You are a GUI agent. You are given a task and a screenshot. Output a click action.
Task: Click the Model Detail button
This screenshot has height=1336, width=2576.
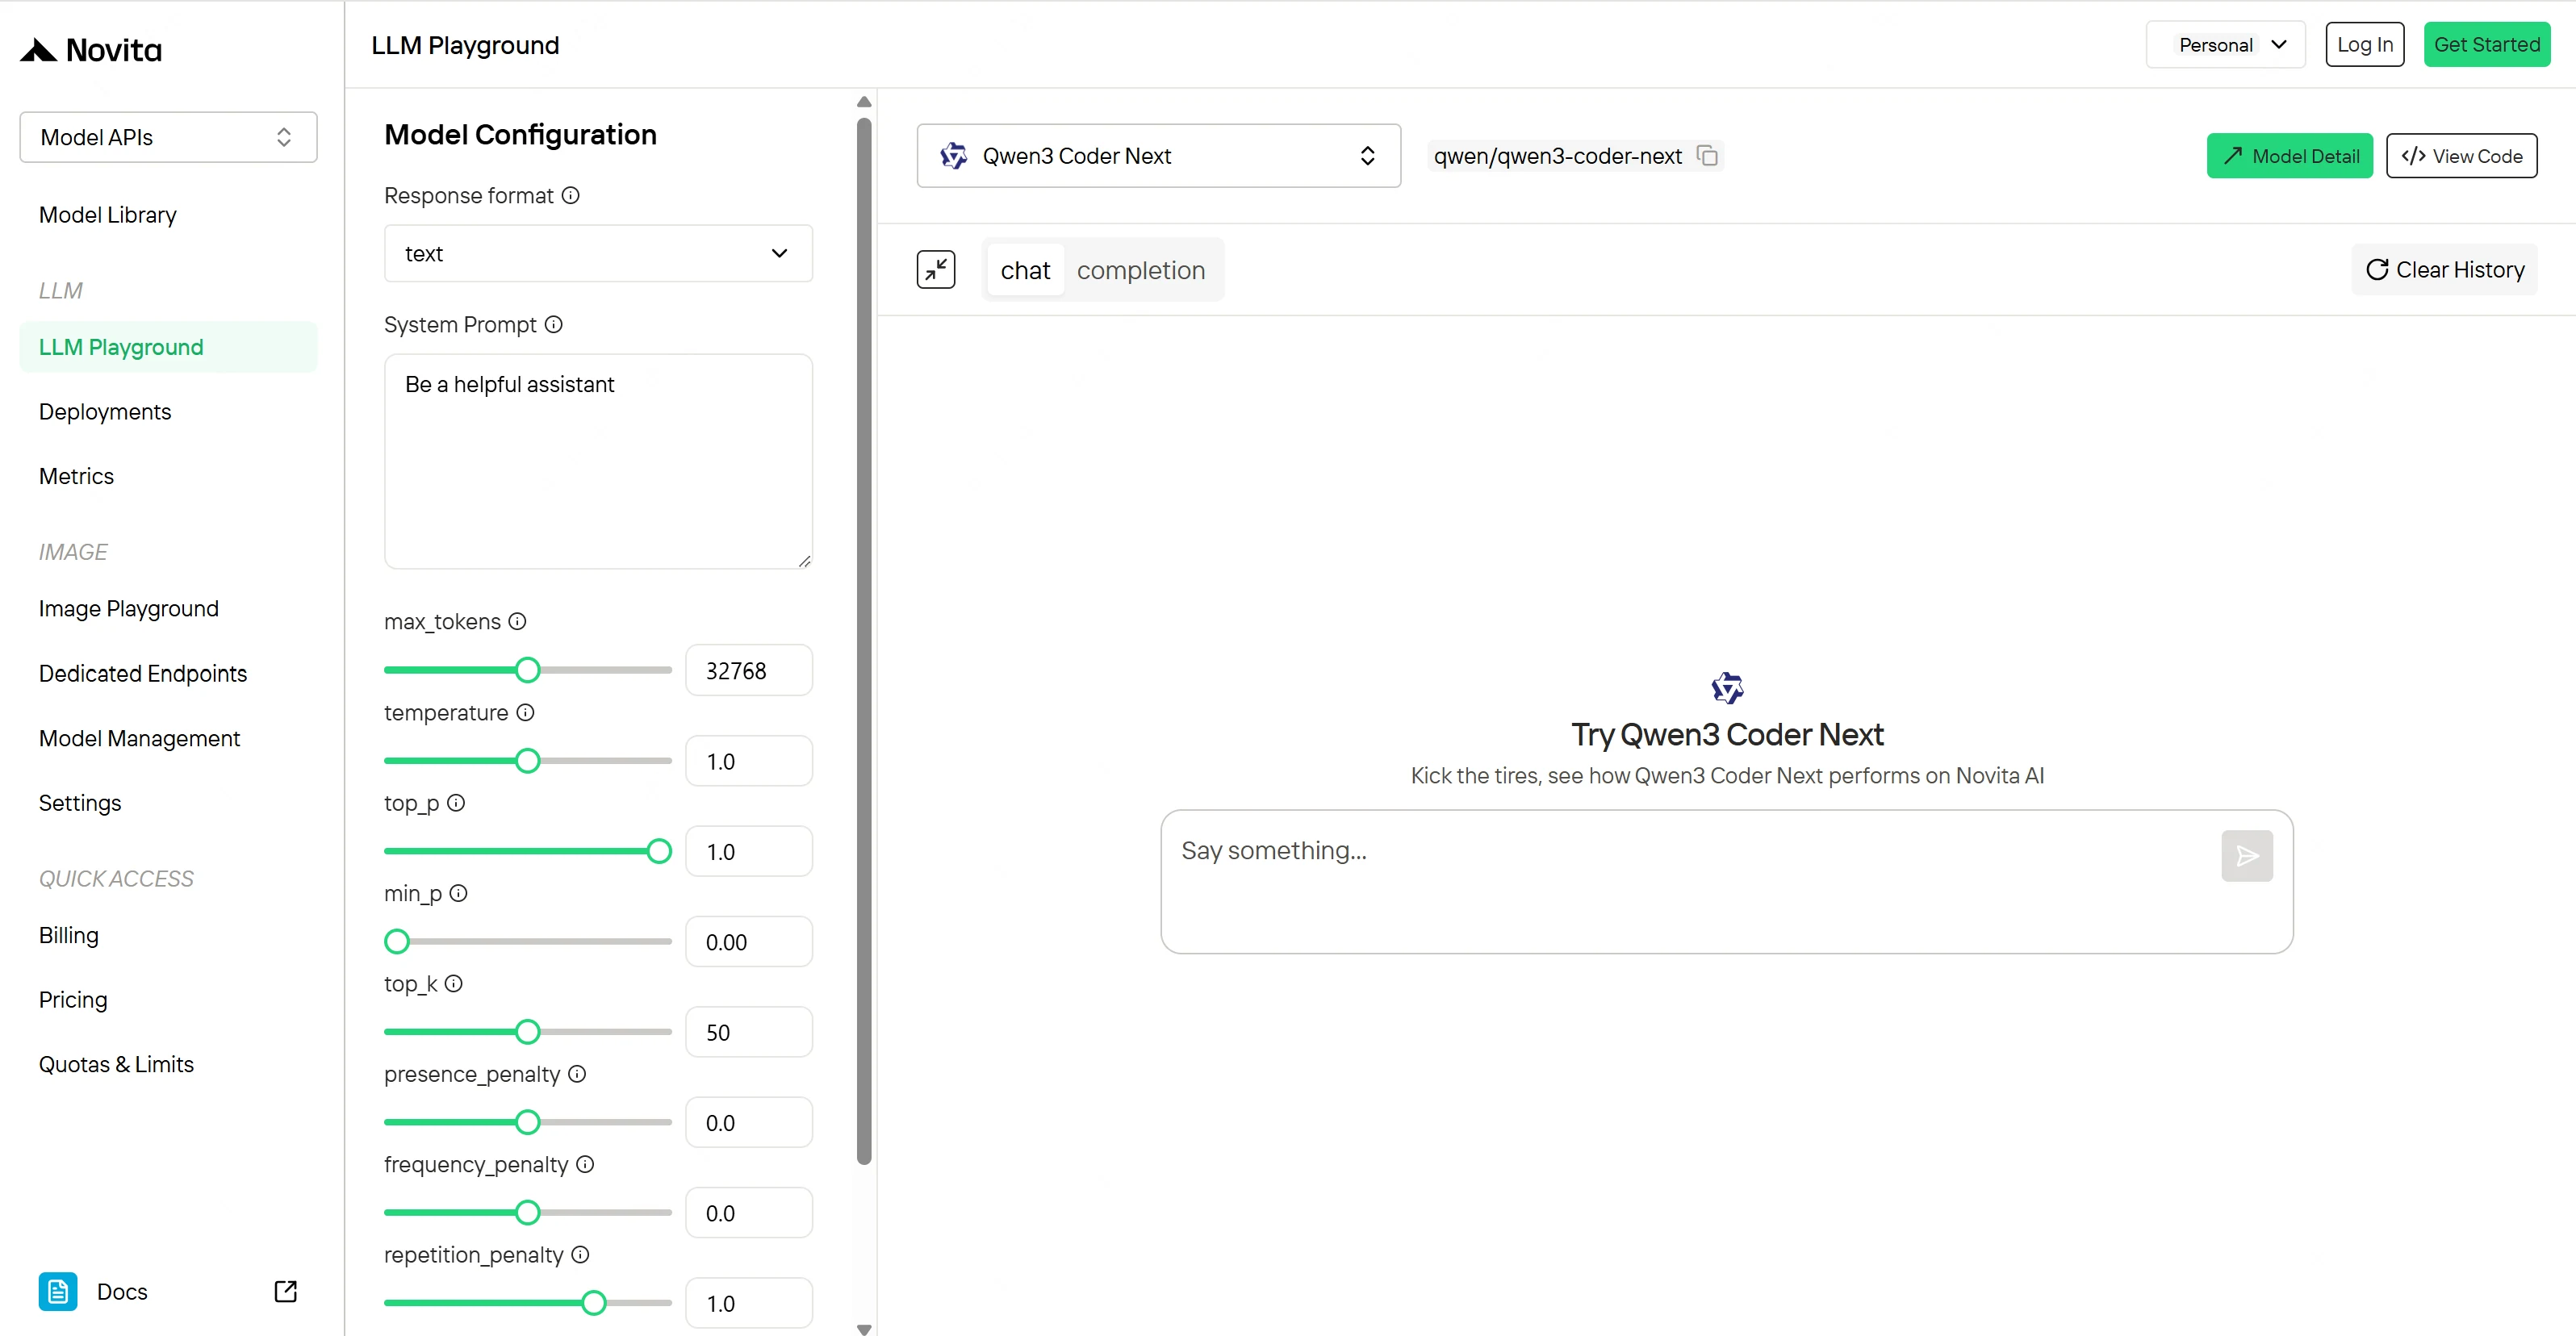point(2290,156)
